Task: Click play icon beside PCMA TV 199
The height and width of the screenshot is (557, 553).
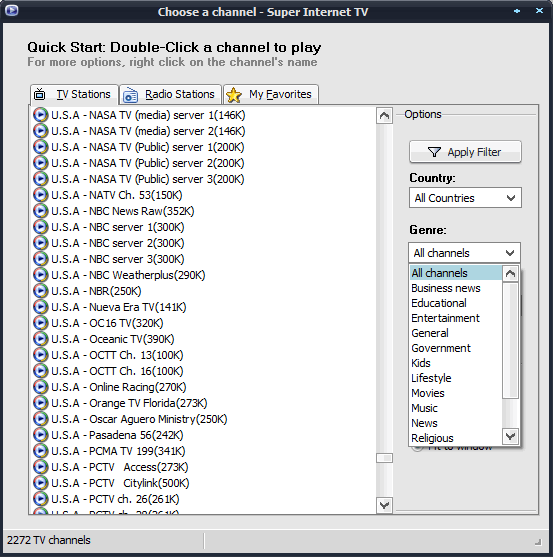Action: point(40,451)
